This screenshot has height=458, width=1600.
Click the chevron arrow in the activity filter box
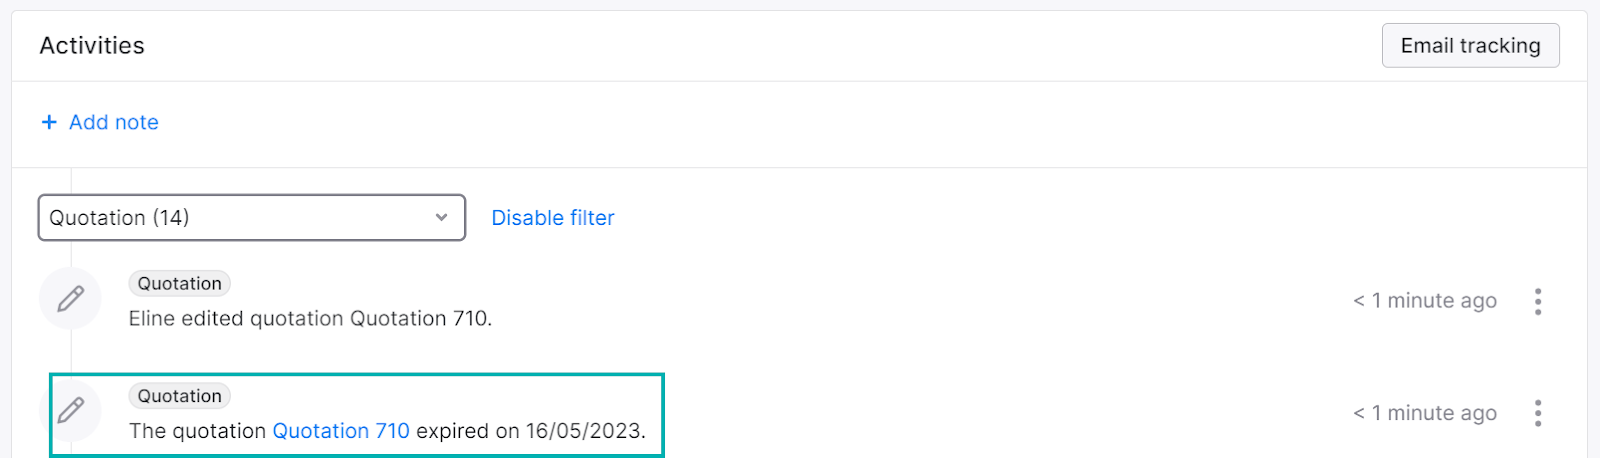pos(441,218)
